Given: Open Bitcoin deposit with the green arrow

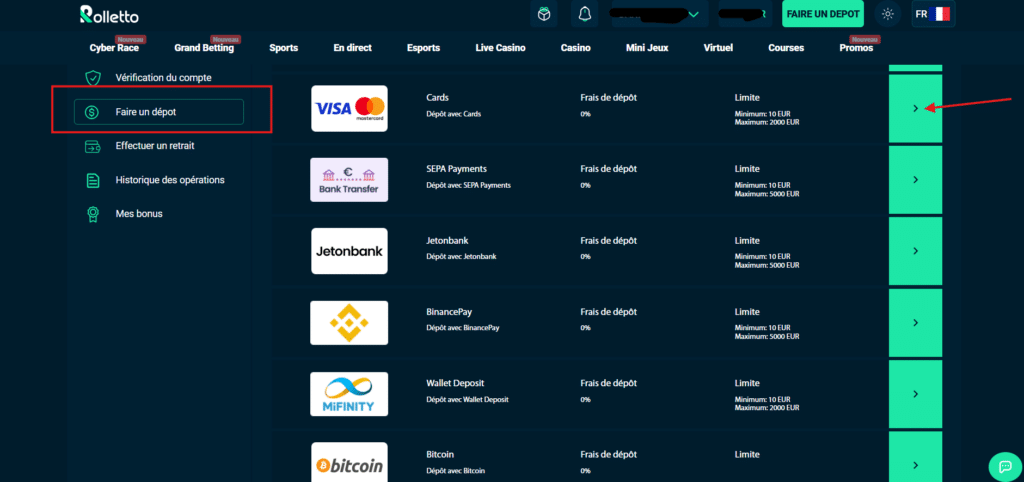Looking at the screenshot, I should pyautogui.click(x=916, y=457).
